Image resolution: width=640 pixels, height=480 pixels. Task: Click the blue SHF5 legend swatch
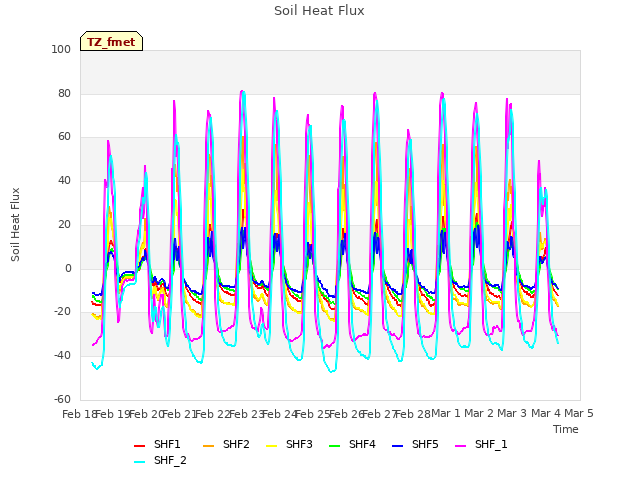398,446
